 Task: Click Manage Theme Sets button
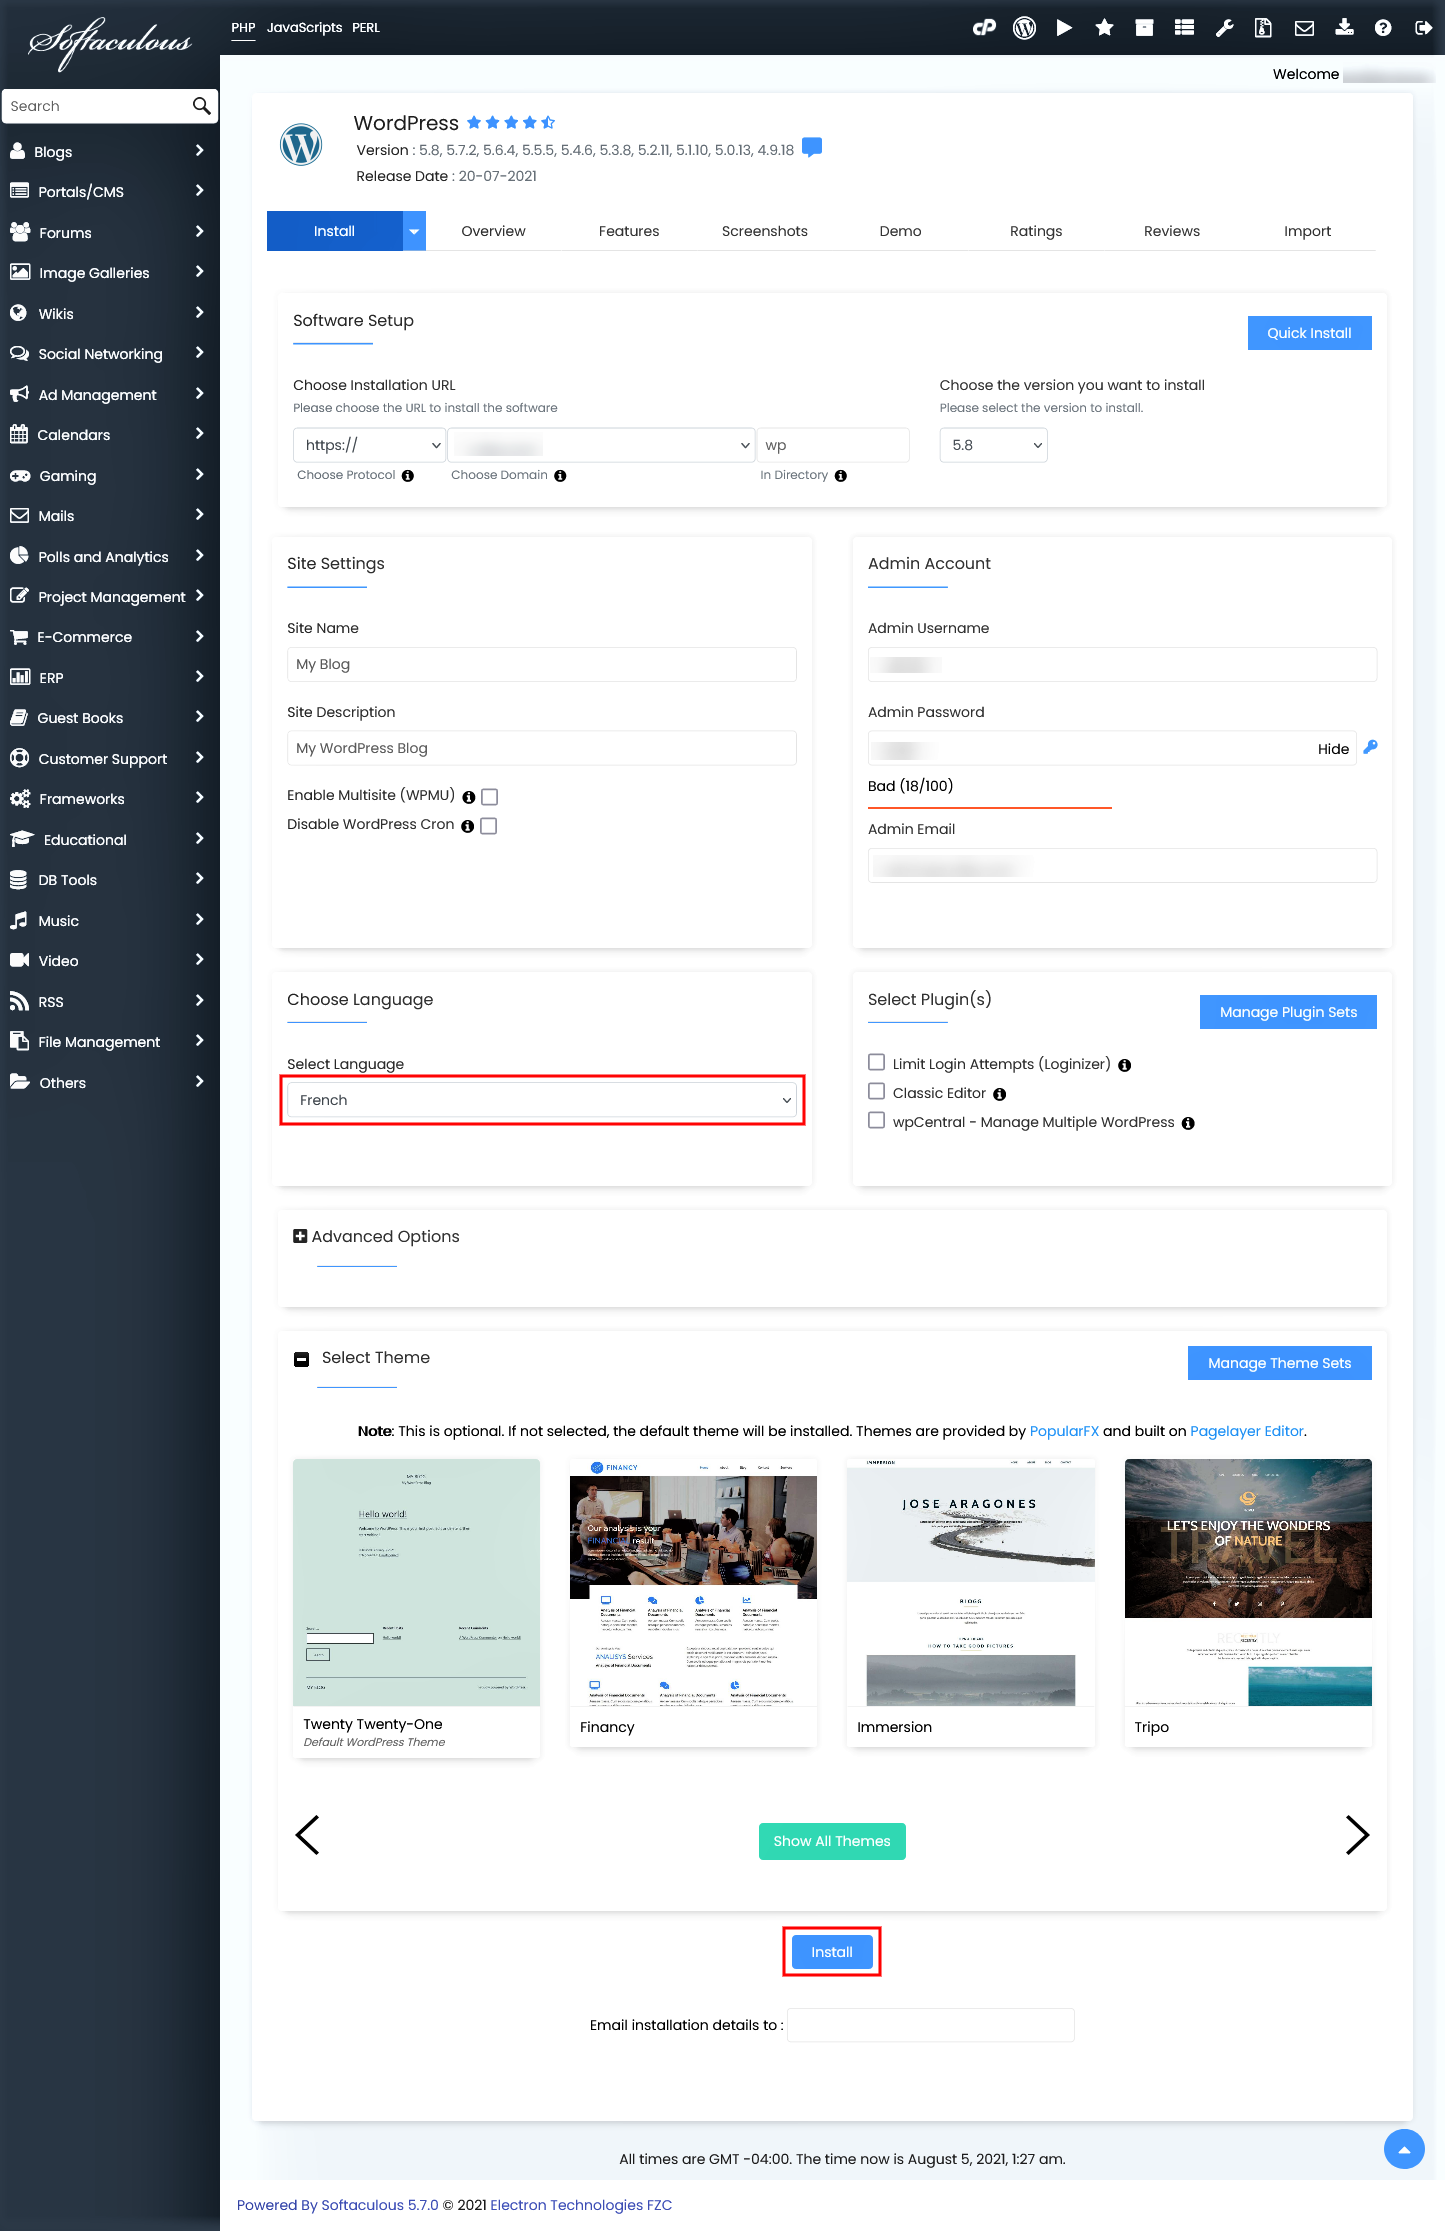[1279, 1363]
